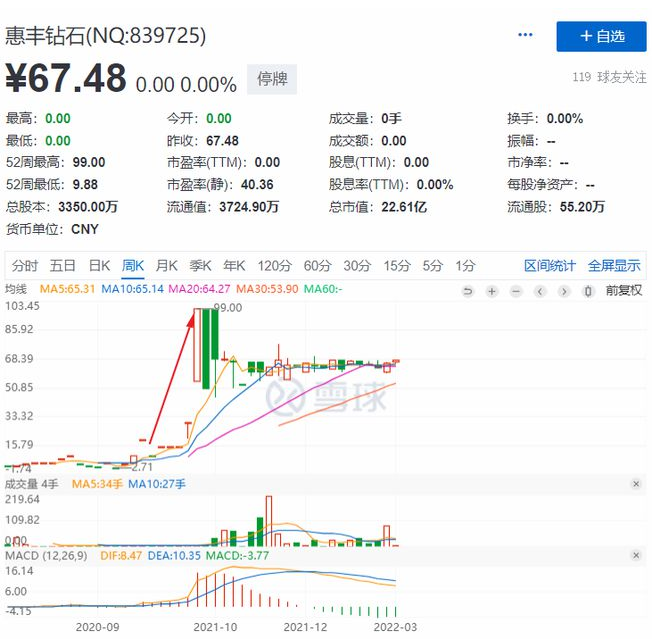Switch to the 15分 chart tab
Image resolution: width=655 pixels, height=639 pixels.
coord(397,266)
